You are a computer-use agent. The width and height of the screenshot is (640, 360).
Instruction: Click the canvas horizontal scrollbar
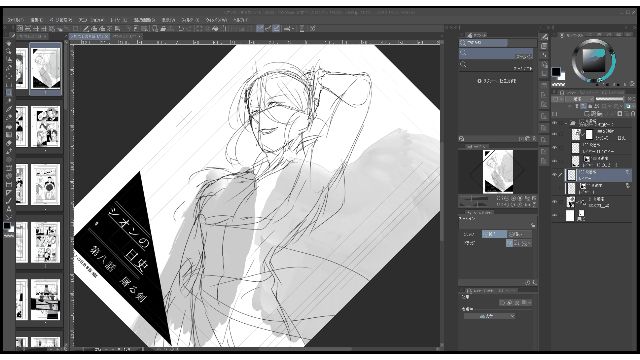click(x=306, y=349)
